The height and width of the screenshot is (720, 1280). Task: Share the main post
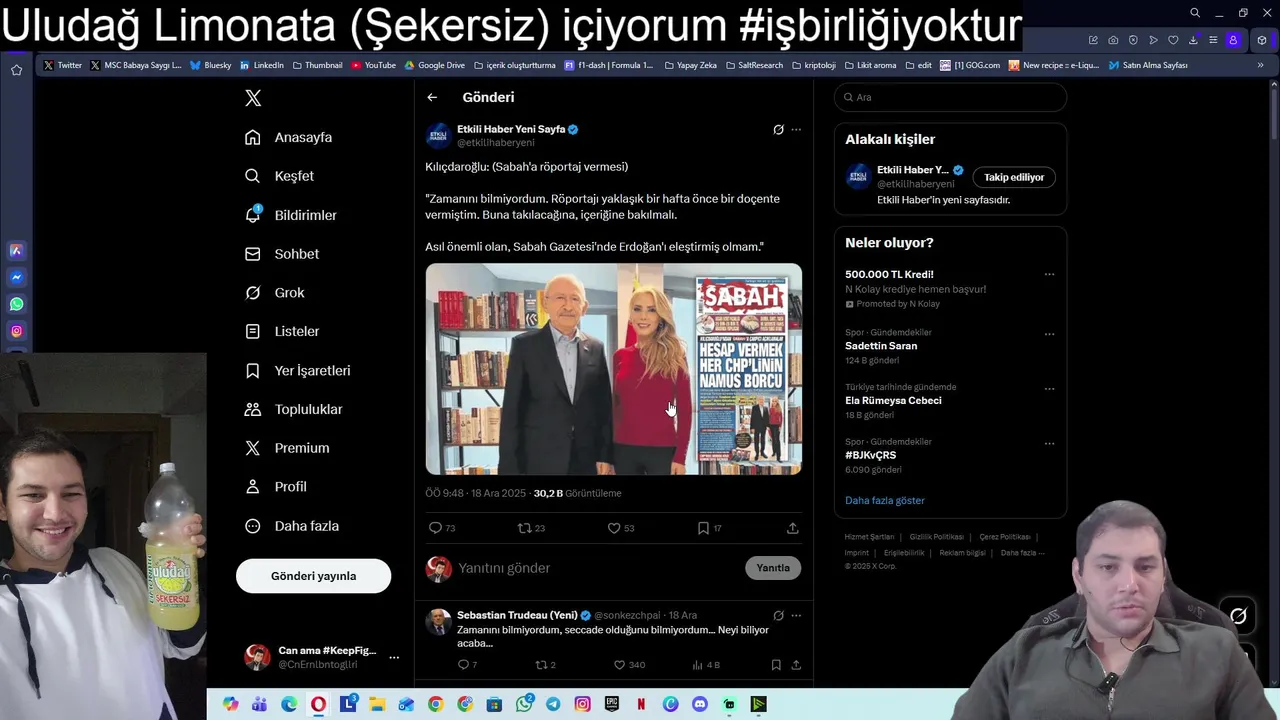(792, 528)
